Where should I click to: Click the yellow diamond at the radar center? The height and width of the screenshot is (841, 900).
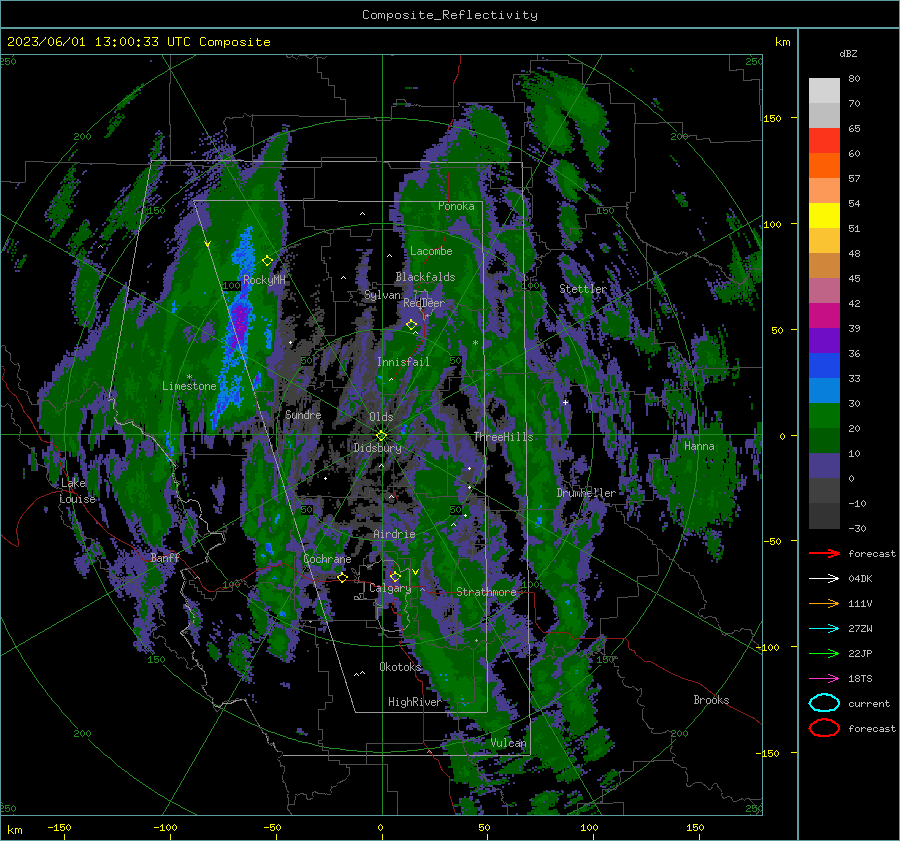click(x=381, y=436)
